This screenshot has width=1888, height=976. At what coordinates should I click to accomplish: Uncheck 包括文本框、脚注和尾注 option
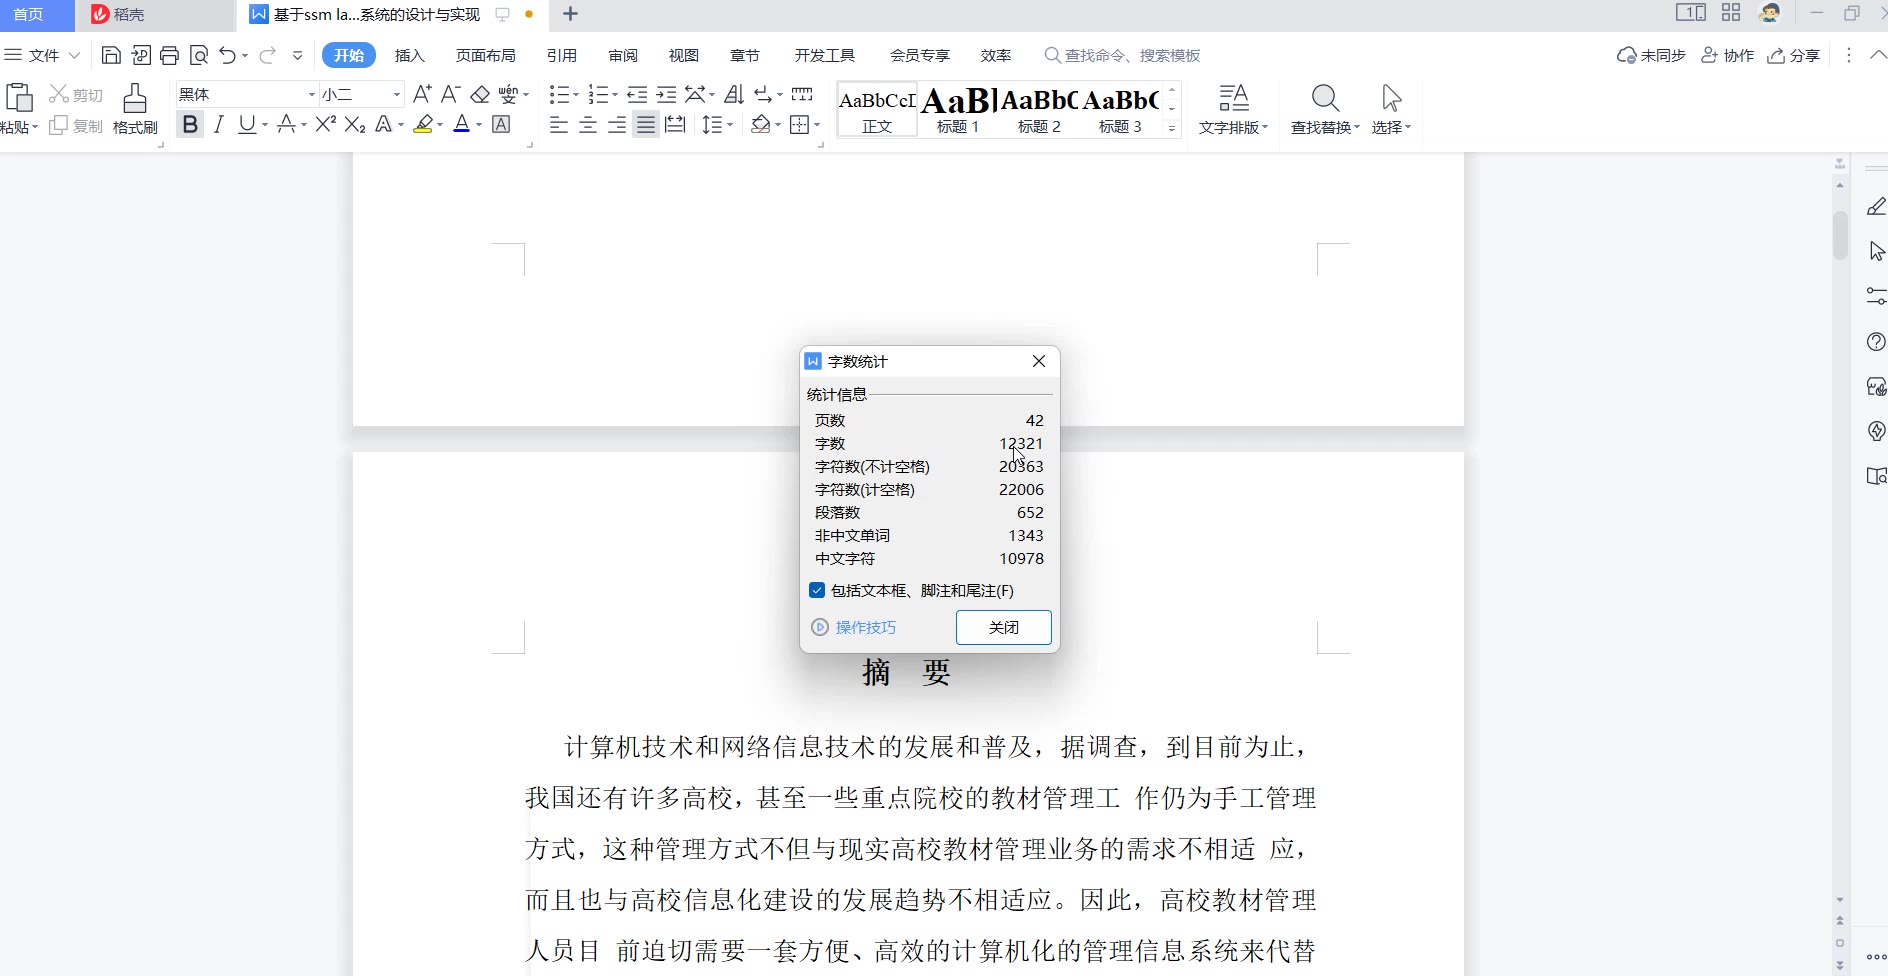point(817,590)
